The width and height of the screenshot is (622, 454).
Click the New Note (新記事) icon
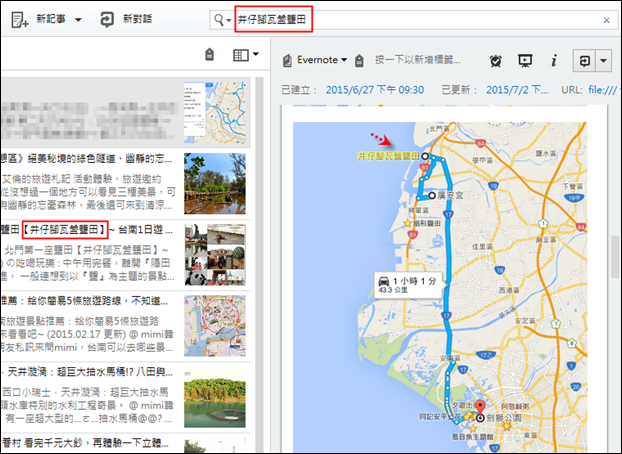pyautogui.click(x=19, y=19)
